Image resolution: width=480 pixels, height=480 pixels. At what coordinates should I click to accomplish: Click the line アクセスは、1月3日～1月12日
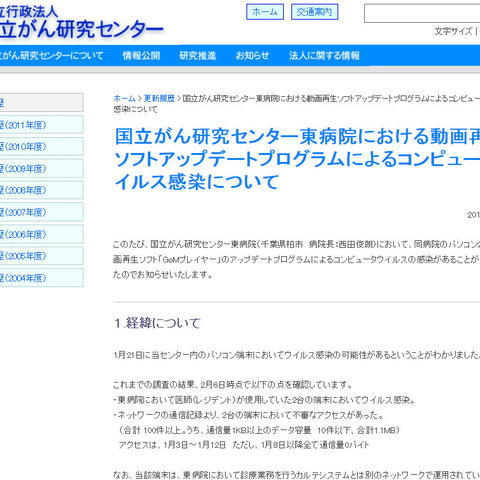coord(244,445)
